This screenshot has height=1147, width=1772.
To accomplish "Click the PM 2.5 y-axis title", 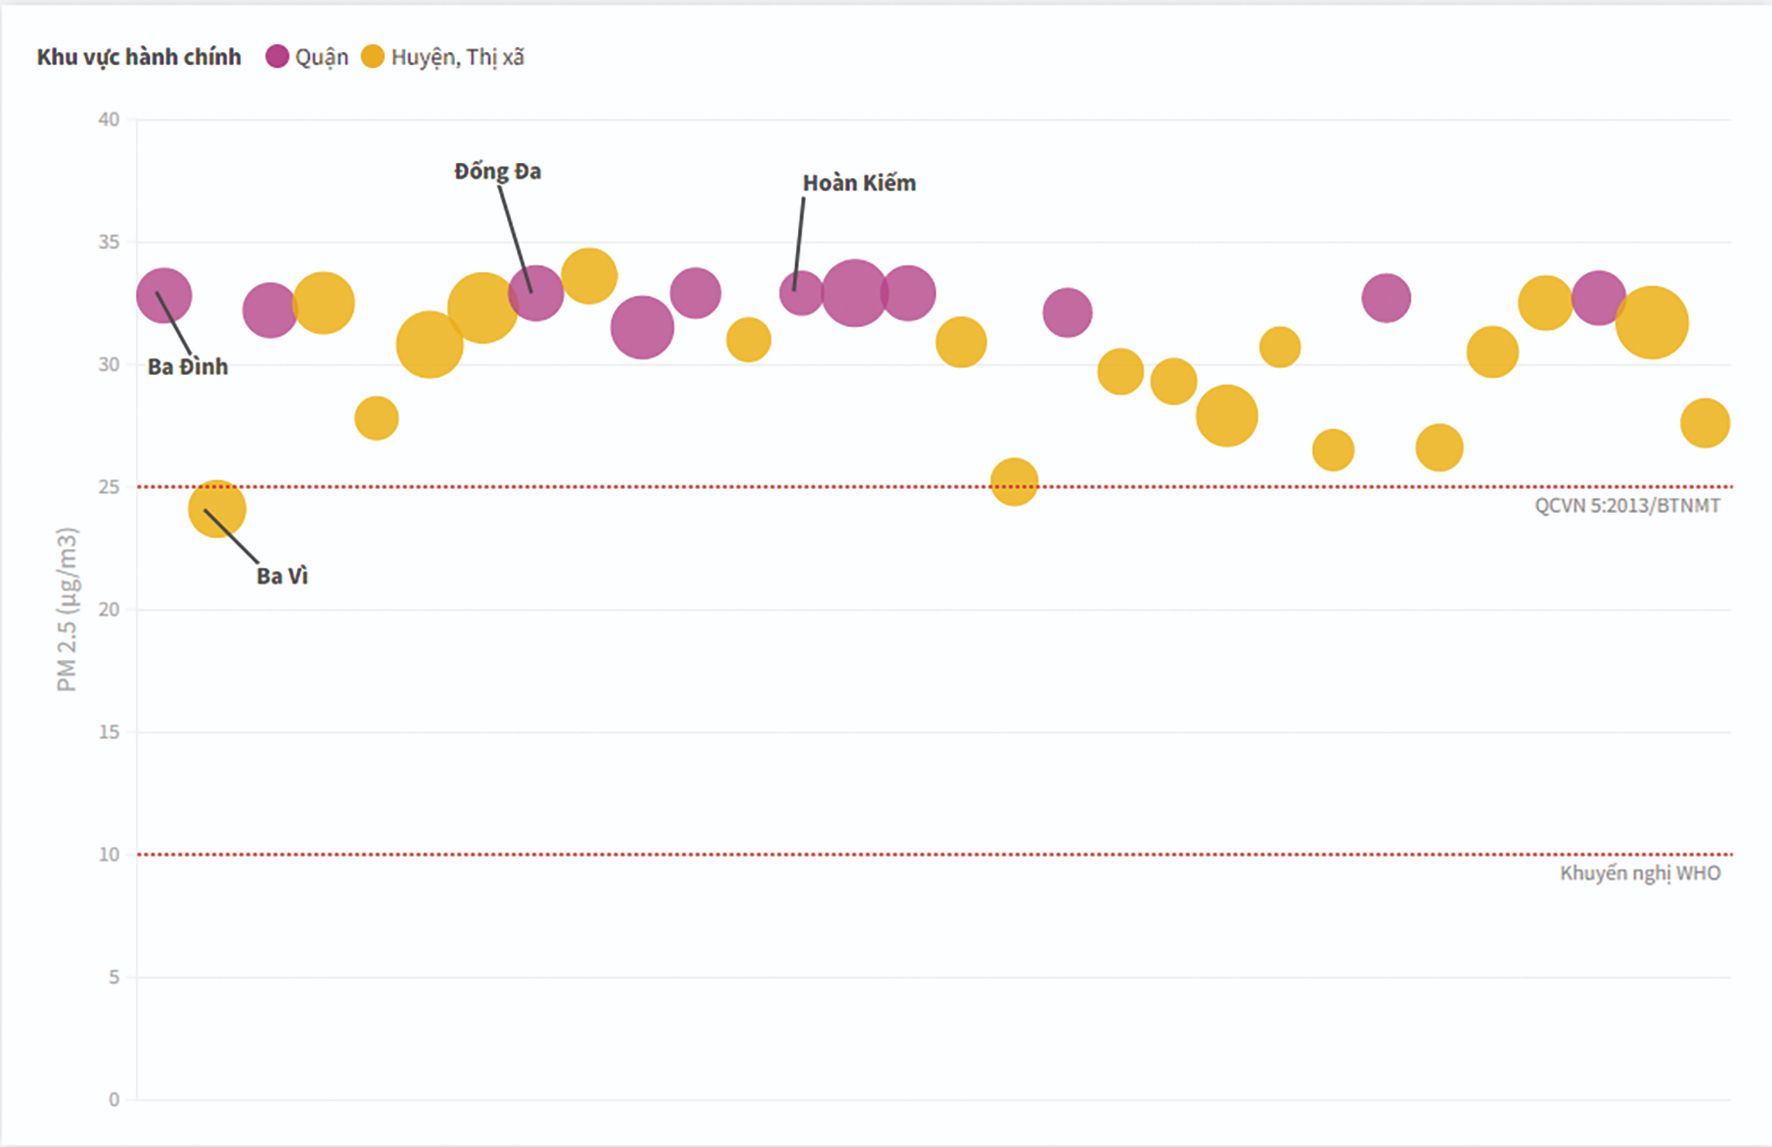I will click(67, 610).
